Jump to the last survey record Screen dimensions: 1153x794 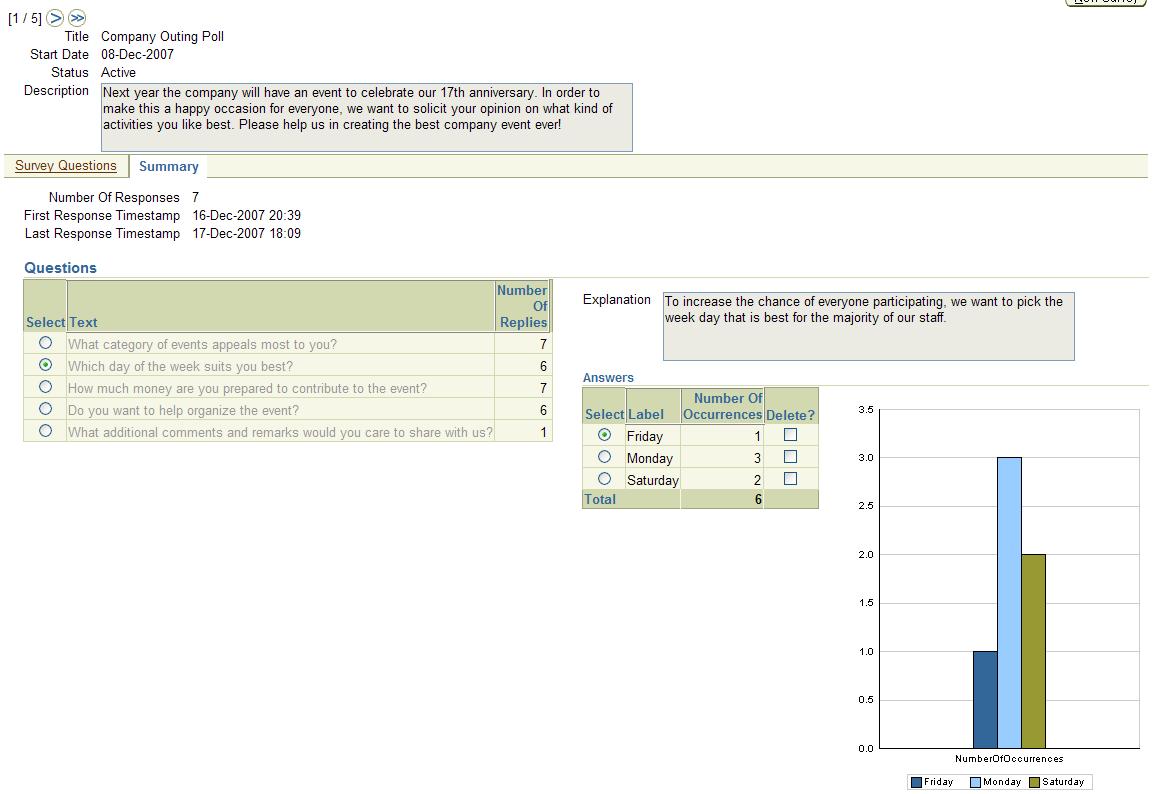coord(77,18)
